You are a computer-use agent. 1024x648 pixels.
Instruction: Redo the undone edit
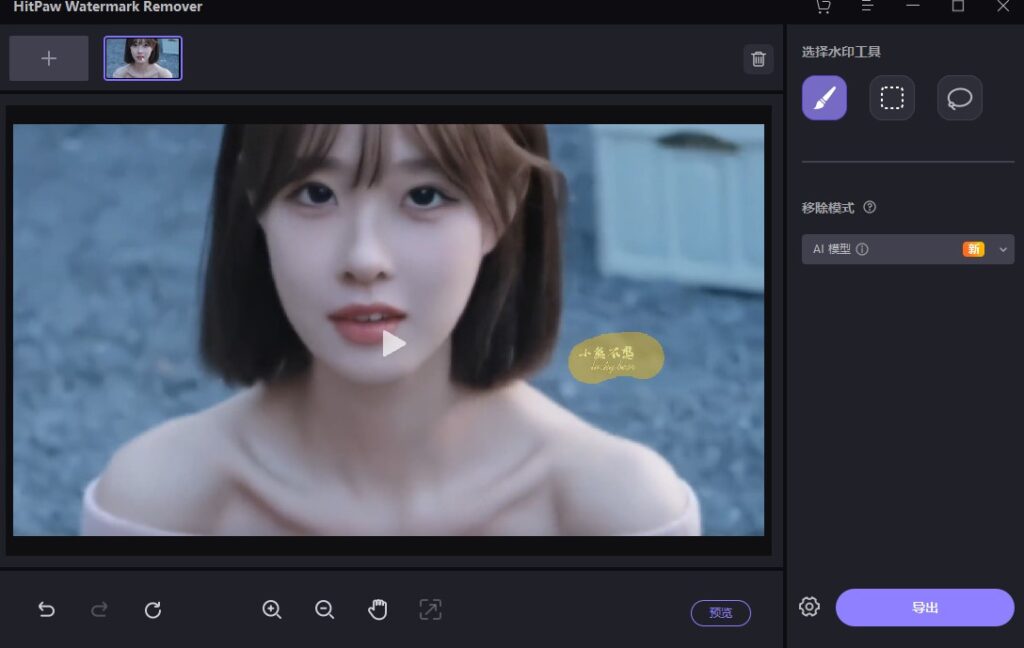pyautogui.click(x=99, y=609)
